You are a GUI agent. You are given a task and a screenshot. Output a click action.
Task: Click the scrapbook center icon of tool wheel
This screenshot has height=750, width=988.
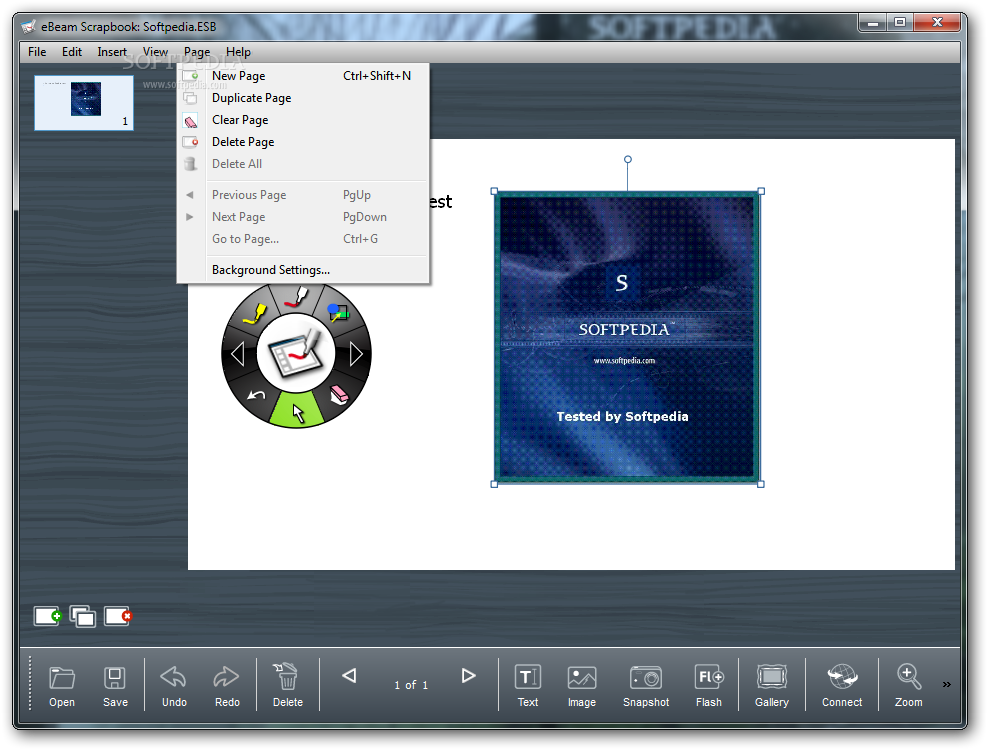pos(296,353)
